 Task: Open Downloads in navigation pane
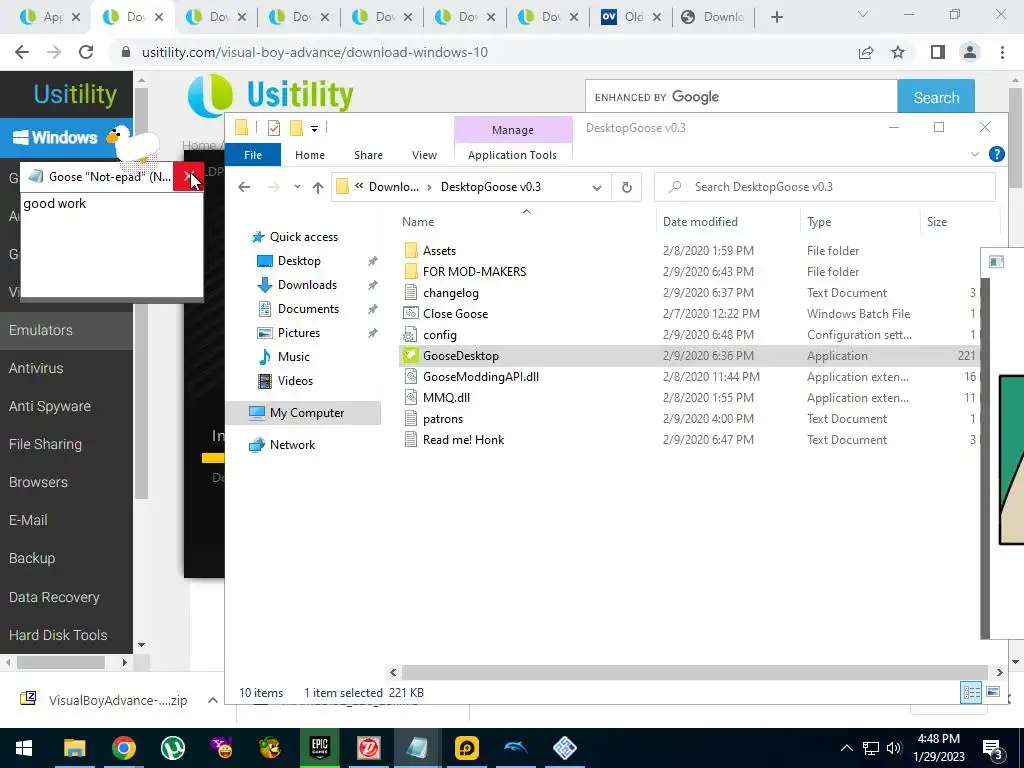[x=307, y=285]
